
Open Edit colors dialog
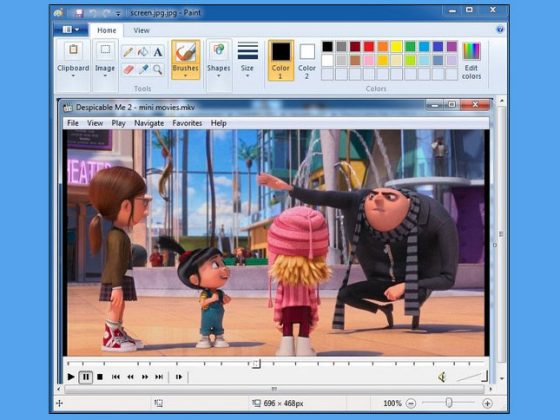(x=471, y=60)
